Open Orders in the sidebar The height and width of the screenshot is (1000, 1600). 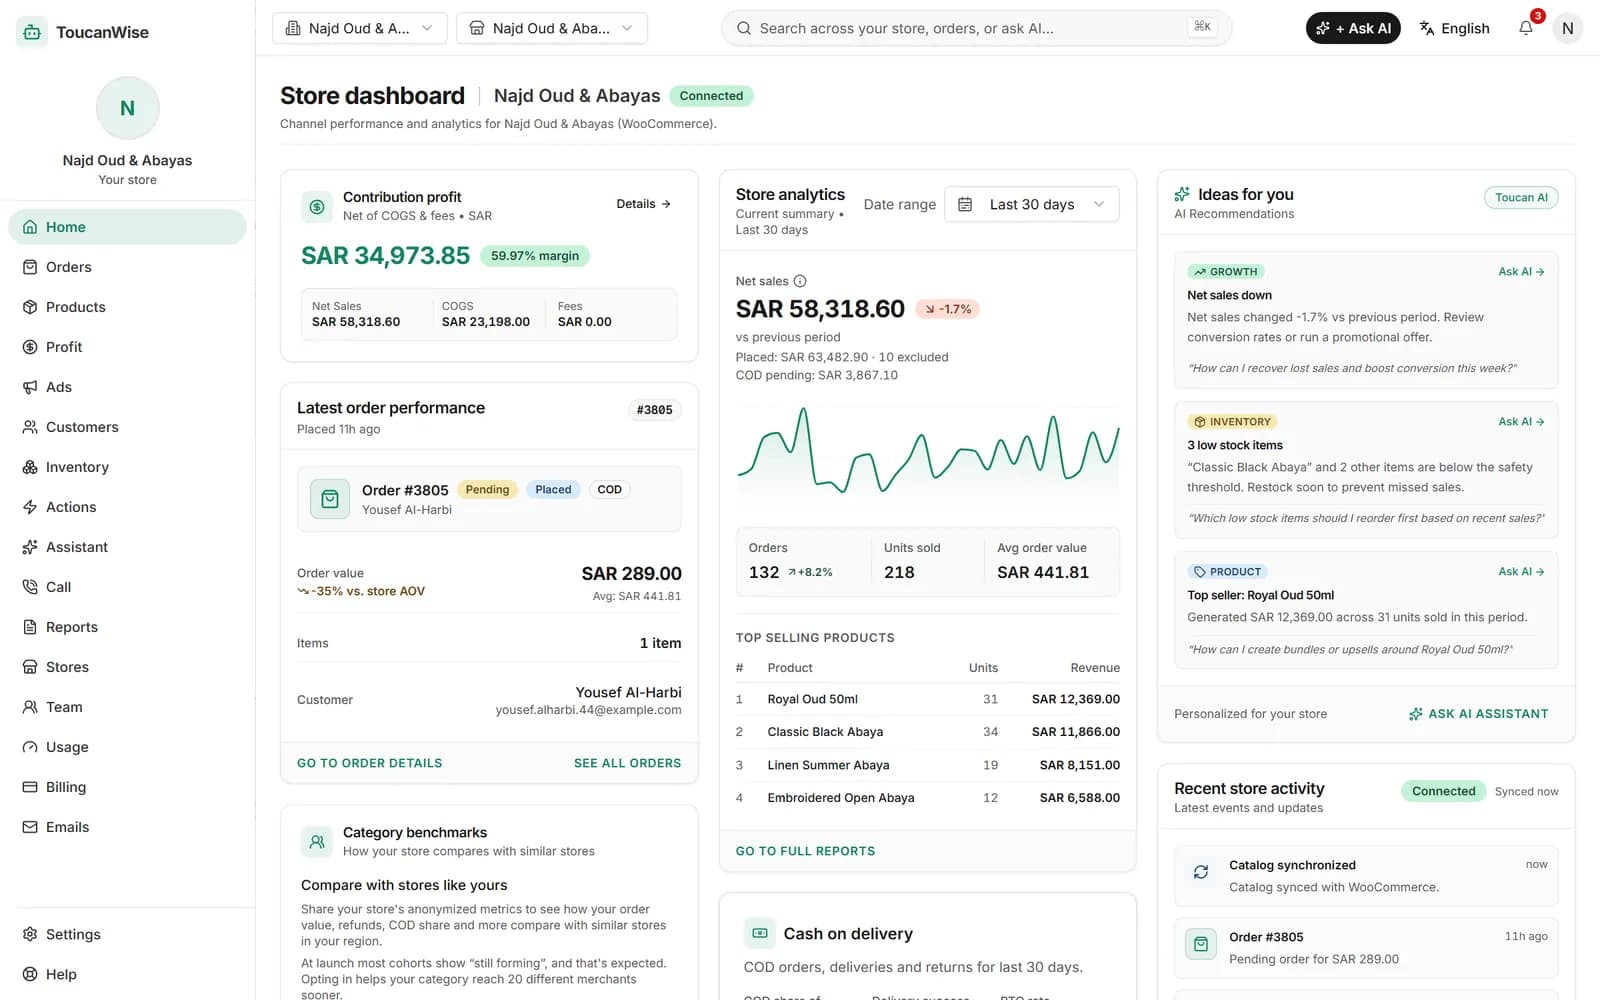coord(127,267)
